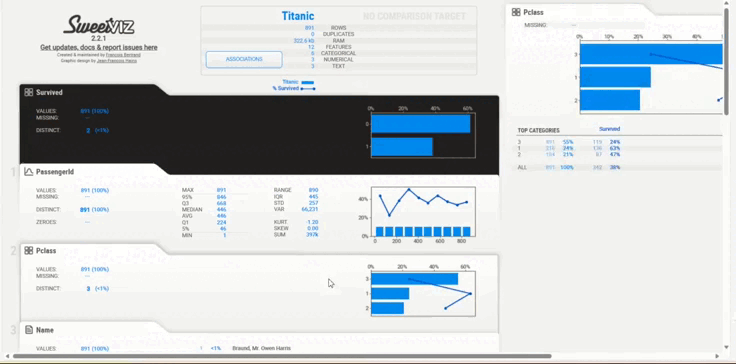Screen dimensions: 736x364
Task: Click the 63% survived value for class 1
Action: pos(615,148)
